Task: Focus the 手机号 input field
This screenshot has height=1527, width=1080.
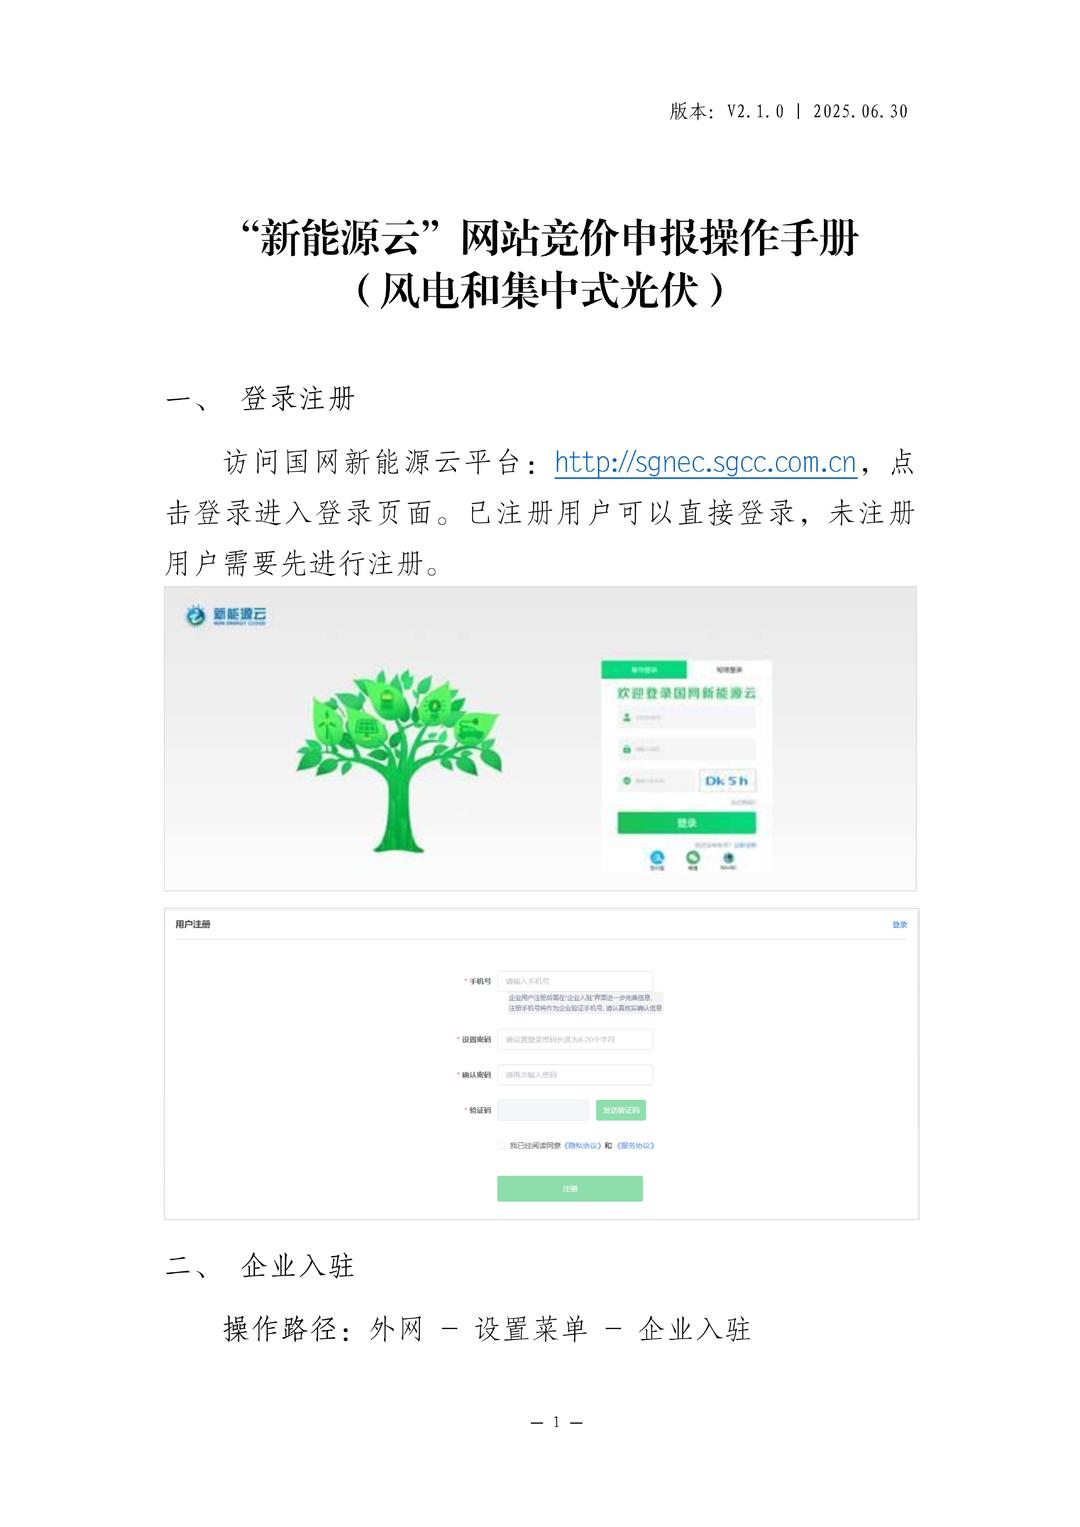Action: click(575, 982)
